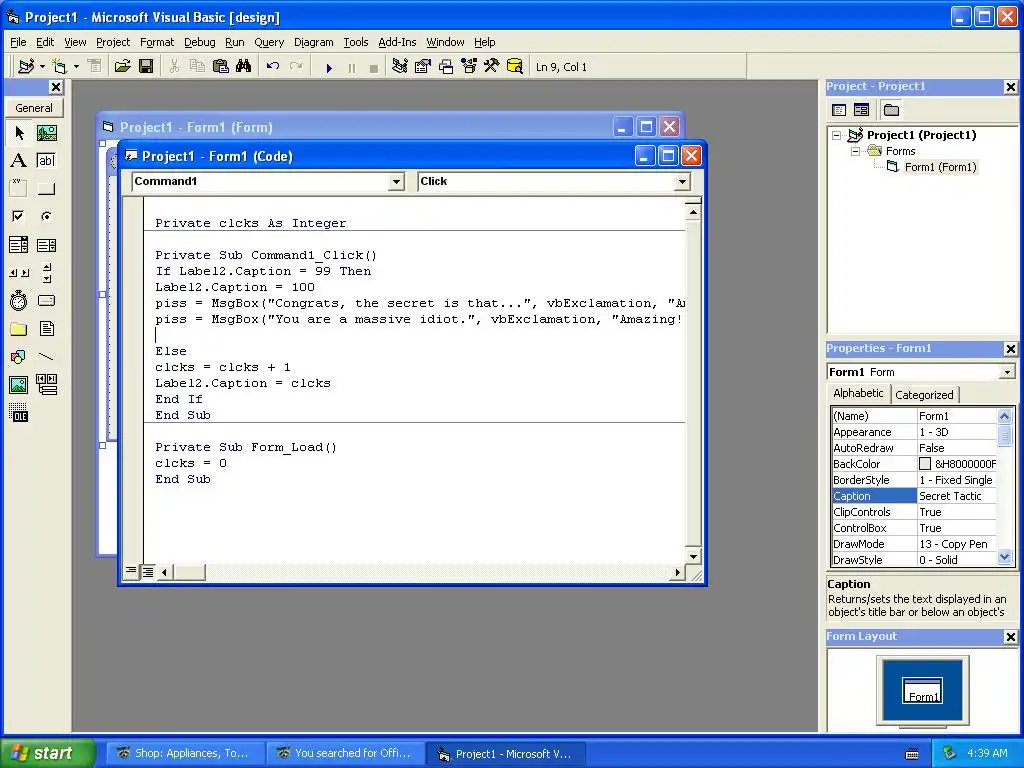The height and width of the screenshot is (768, 1024).
Task: Switch to Full Module View in the code window
Action: [x=148, y=572]
